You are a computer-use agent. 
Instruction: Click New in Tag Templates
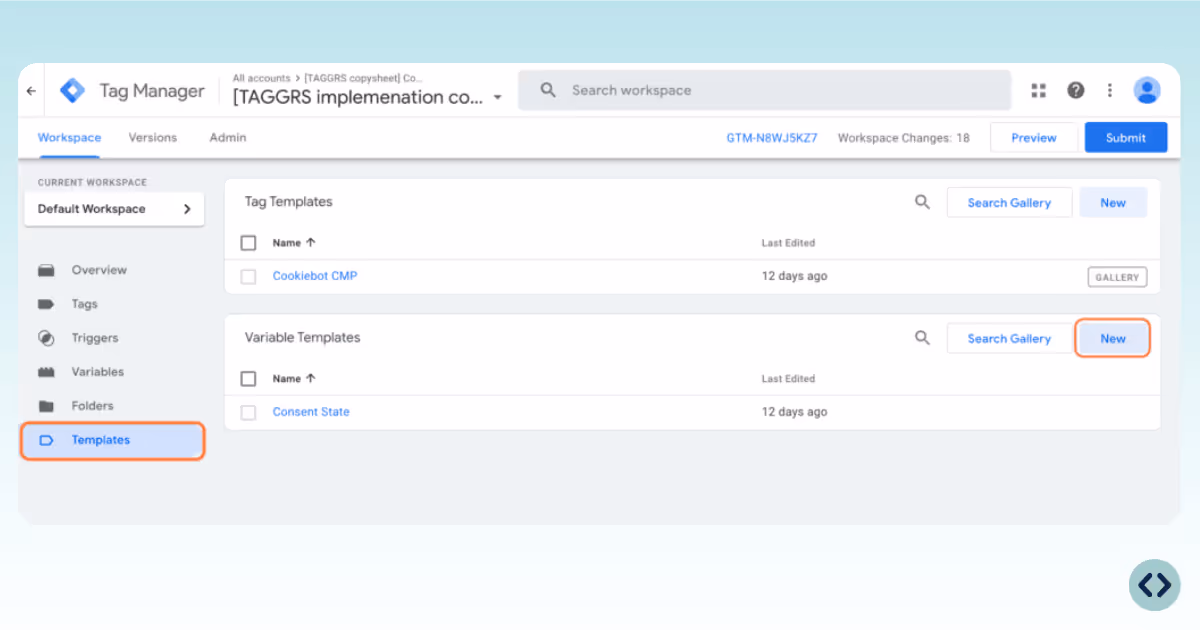(x=1113, y=202)
